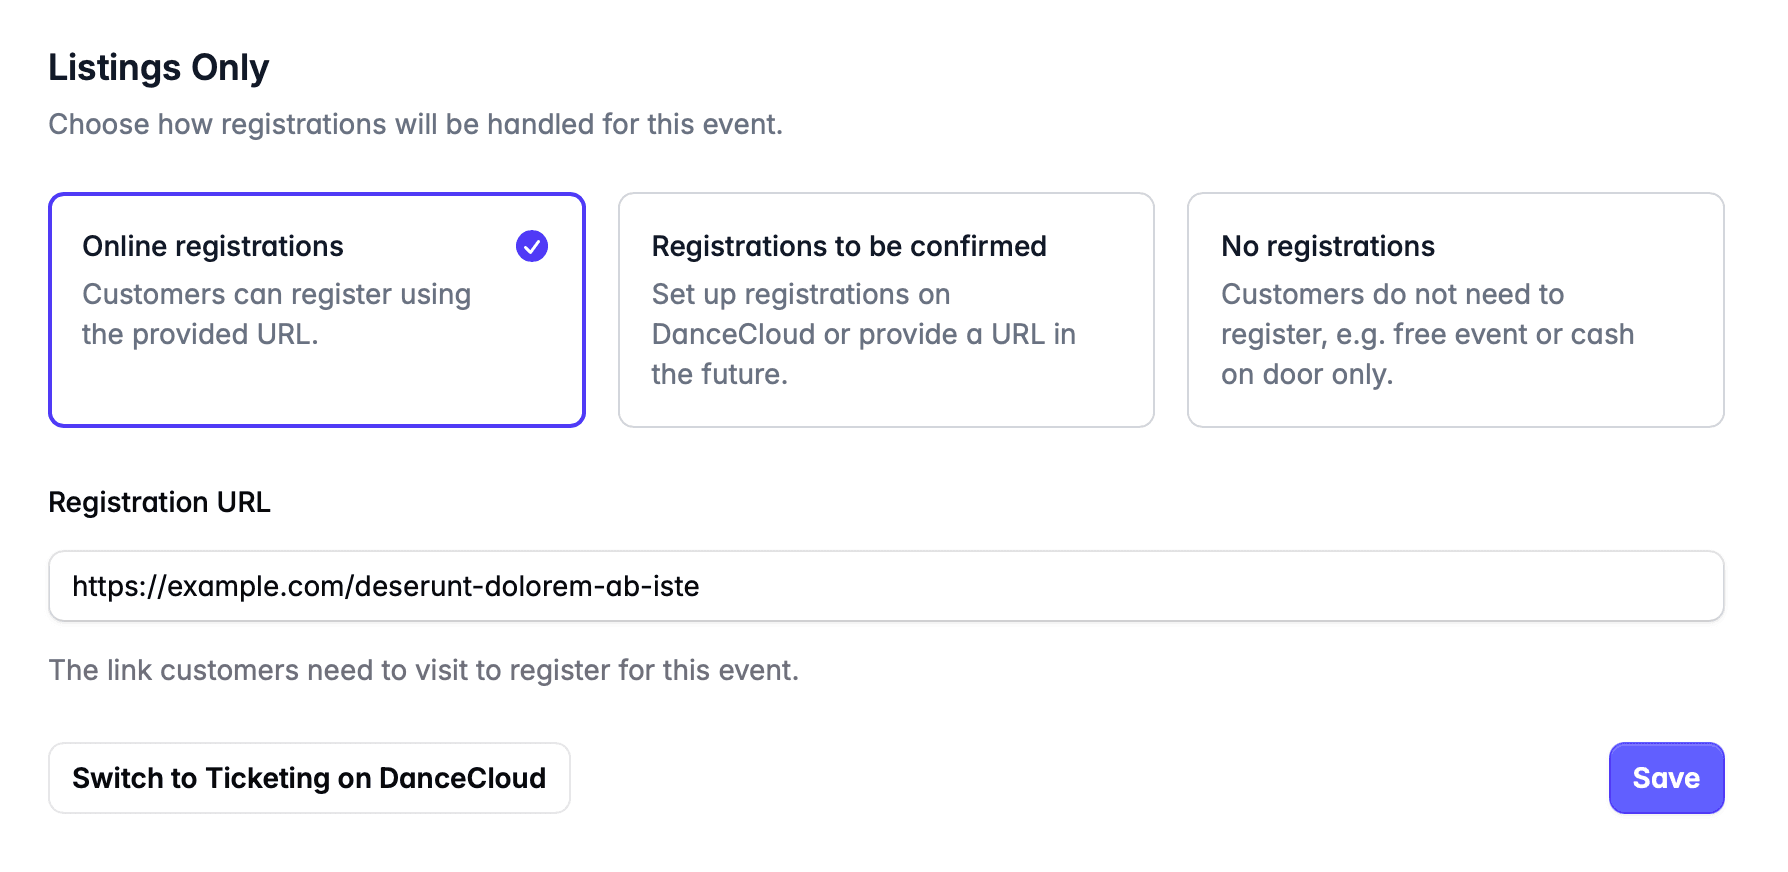Click the purple checkmark icon on Online registrations
1788x872 pixels.
click(532, 246)
